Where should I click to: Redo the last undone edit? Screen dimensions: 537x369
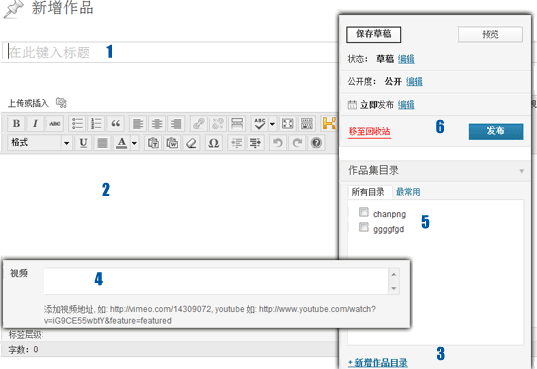click(x=297, y=143)
